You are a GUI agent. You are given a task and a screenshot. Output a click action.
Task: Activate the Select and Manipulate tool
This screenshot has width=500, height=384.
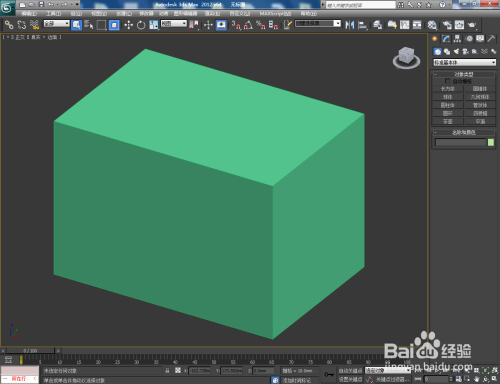click(x=208, y=25)
